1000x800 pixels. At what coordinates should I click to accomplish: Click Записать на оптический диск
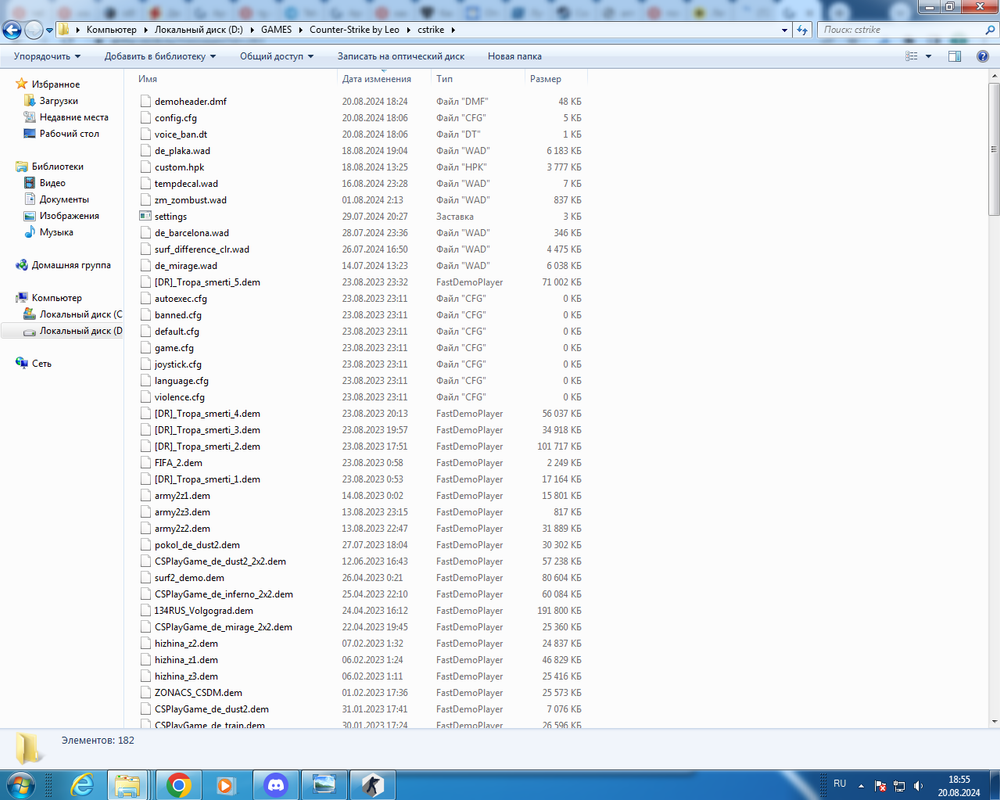pos(401,56)
